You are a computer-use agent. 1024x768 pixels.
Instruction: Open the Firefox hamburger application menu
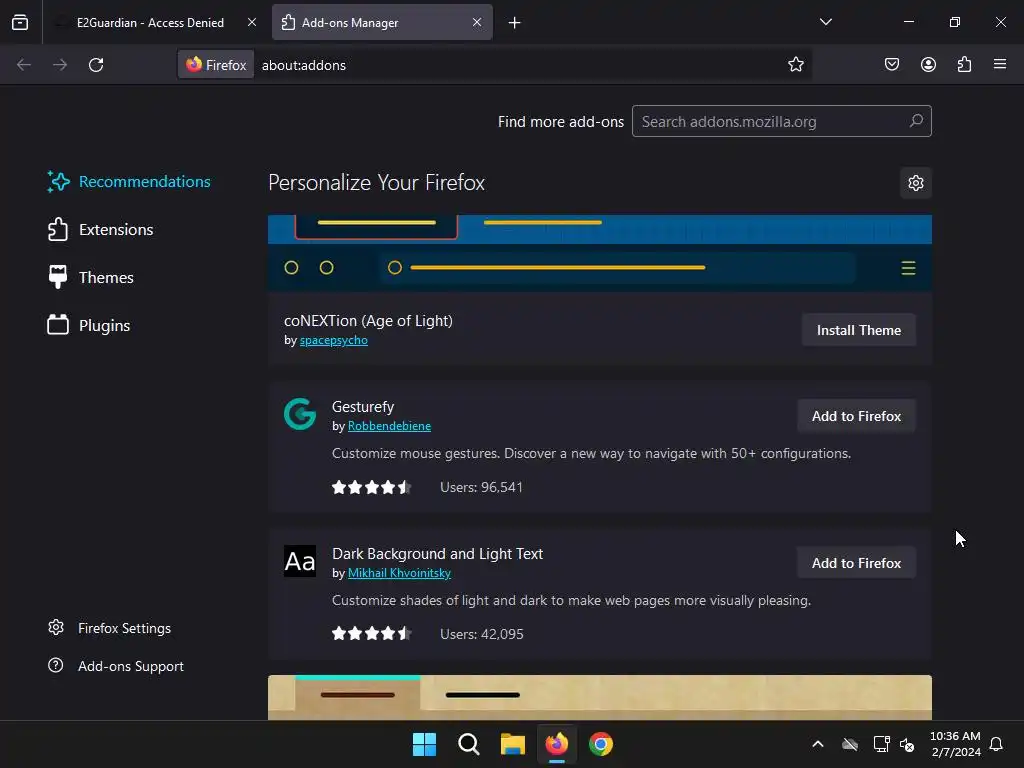pos(1000,65)
